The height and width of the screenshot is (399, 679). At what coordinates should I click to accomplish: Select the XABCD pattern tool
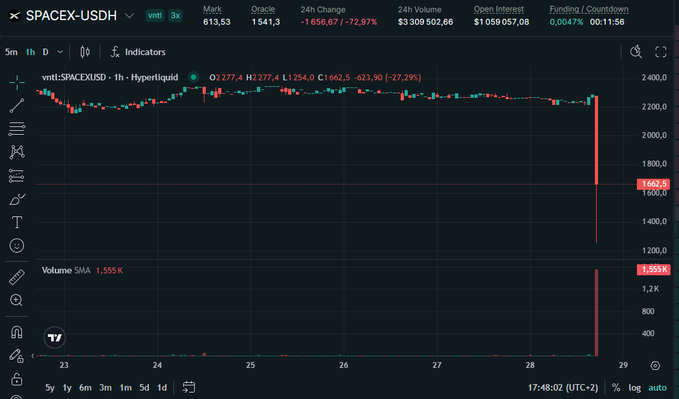point(17,152)
